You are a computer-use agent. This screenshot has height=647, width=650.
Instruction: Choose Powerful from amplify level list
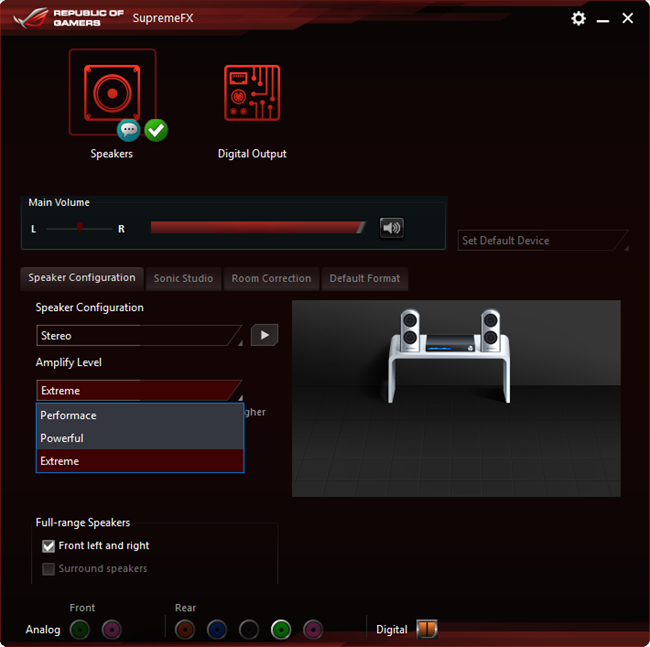pyautogui.click(x=140, y=438)
